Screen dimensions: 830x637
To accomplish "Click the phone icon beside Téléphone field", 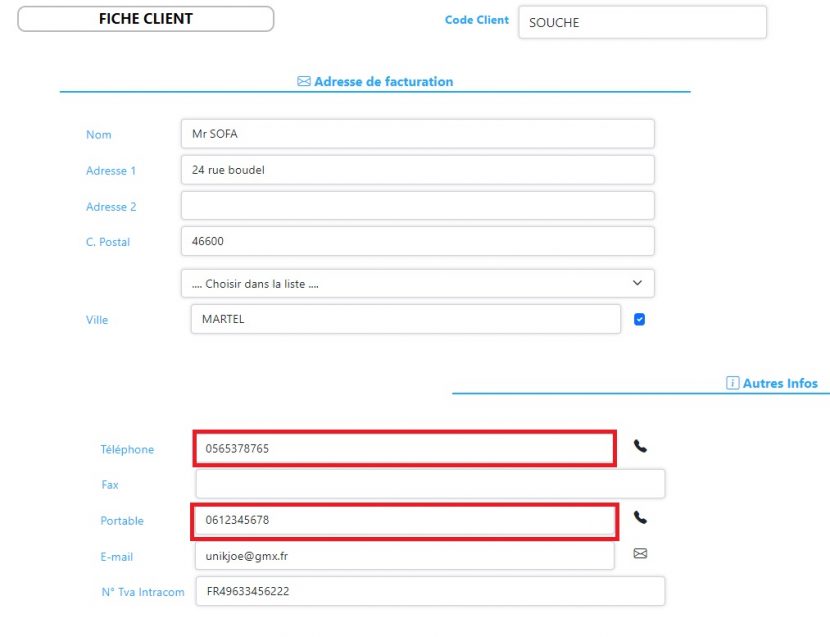I will point(640,446).
